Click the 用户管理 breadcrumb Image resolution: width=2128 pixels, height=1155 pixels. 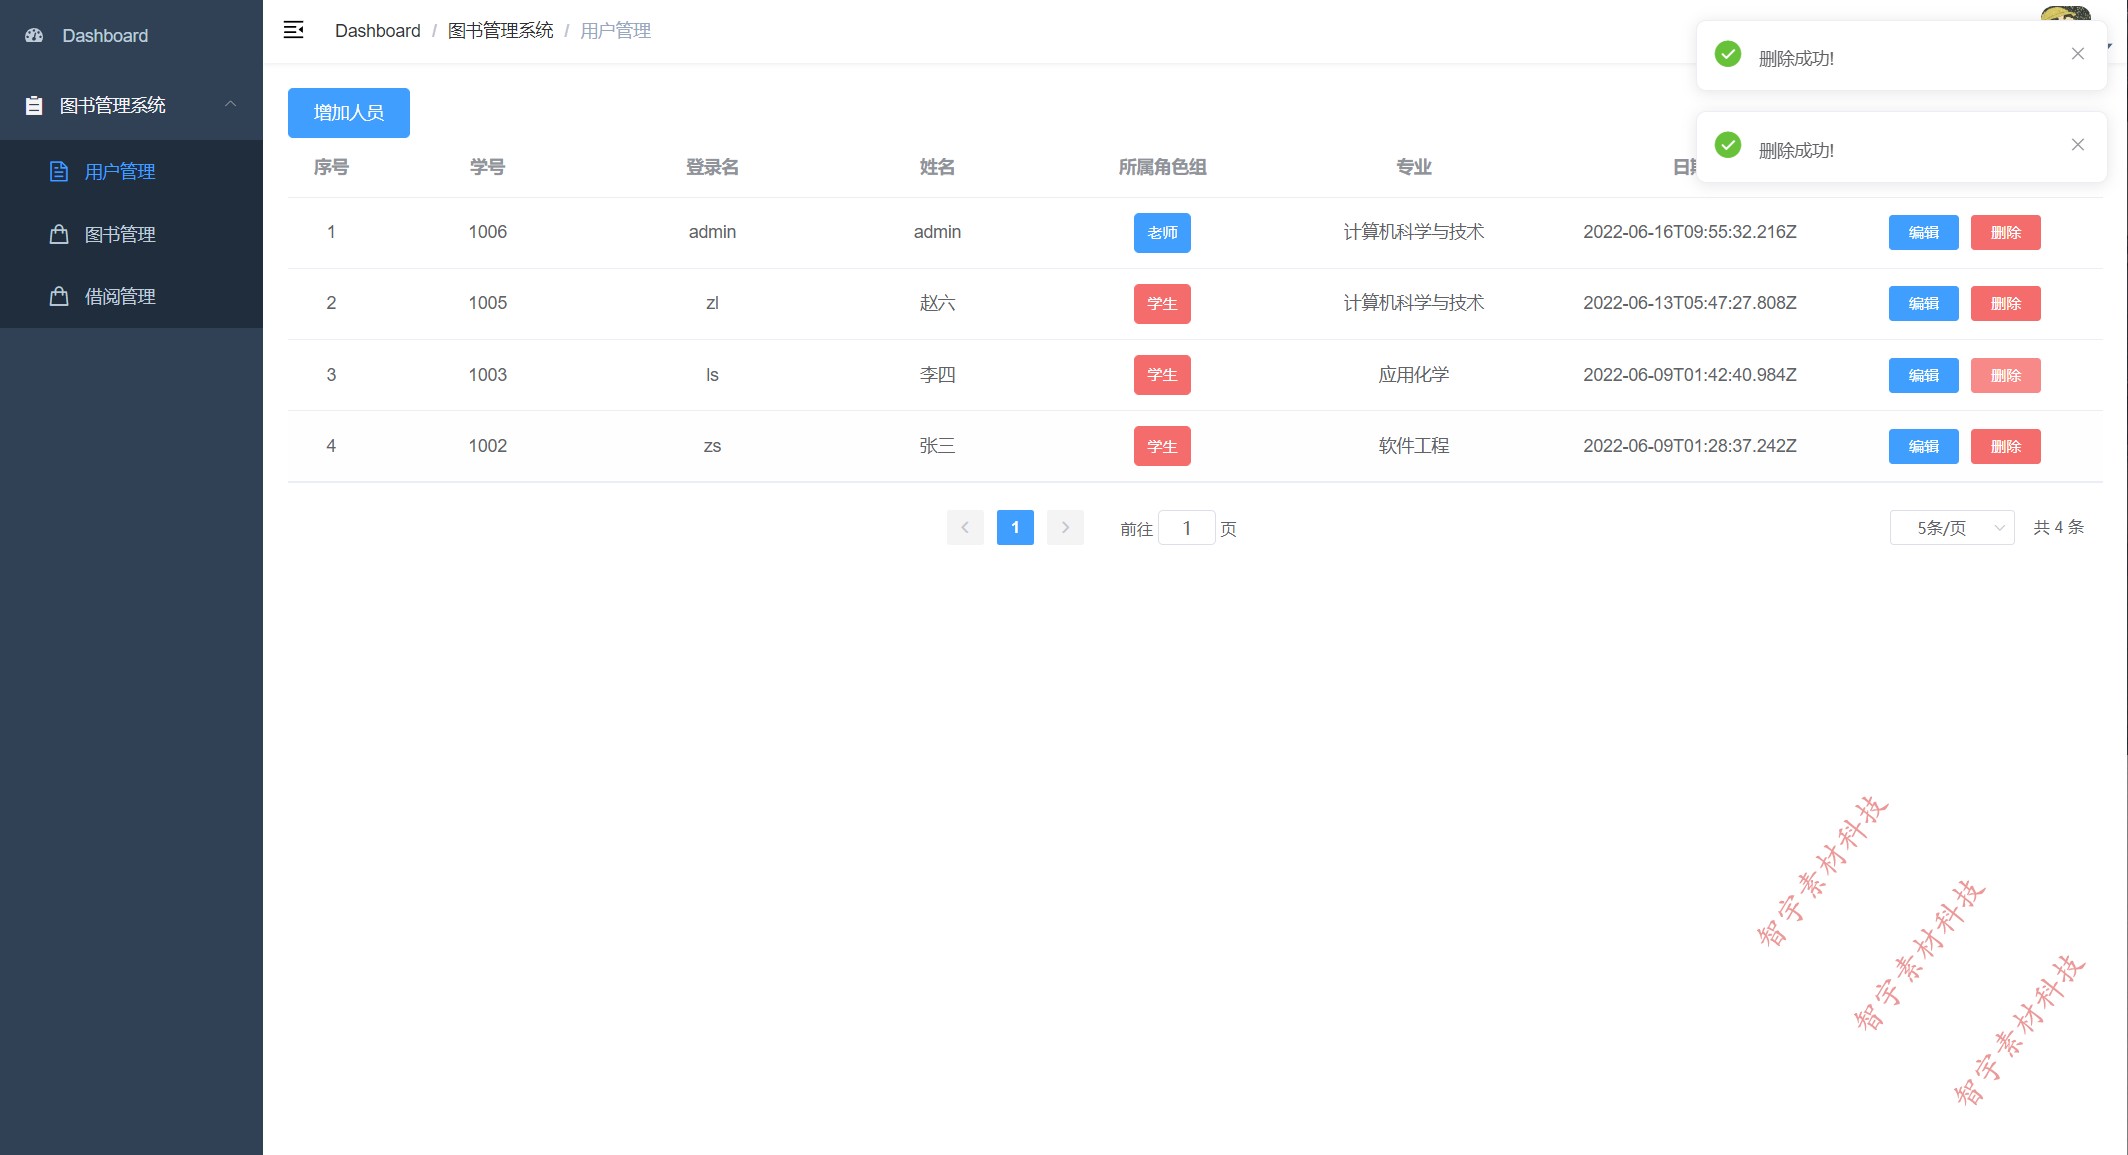(615, 31)
